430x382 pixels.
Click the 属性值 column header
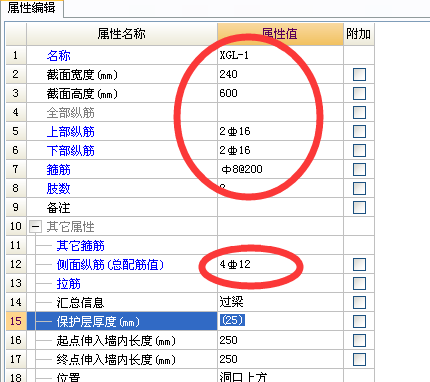pos(280,34)
